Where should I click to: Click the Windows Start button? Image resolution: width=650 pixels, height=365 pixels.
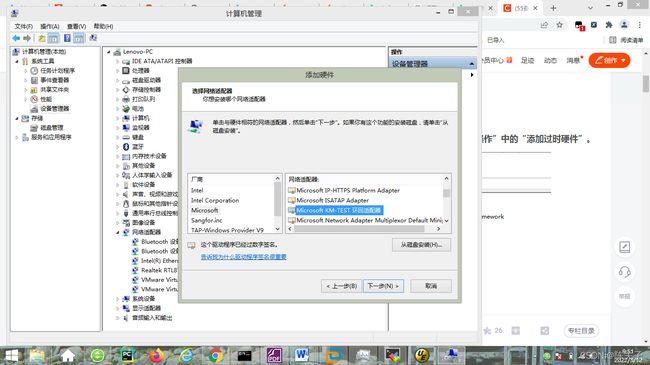[12, 355]
